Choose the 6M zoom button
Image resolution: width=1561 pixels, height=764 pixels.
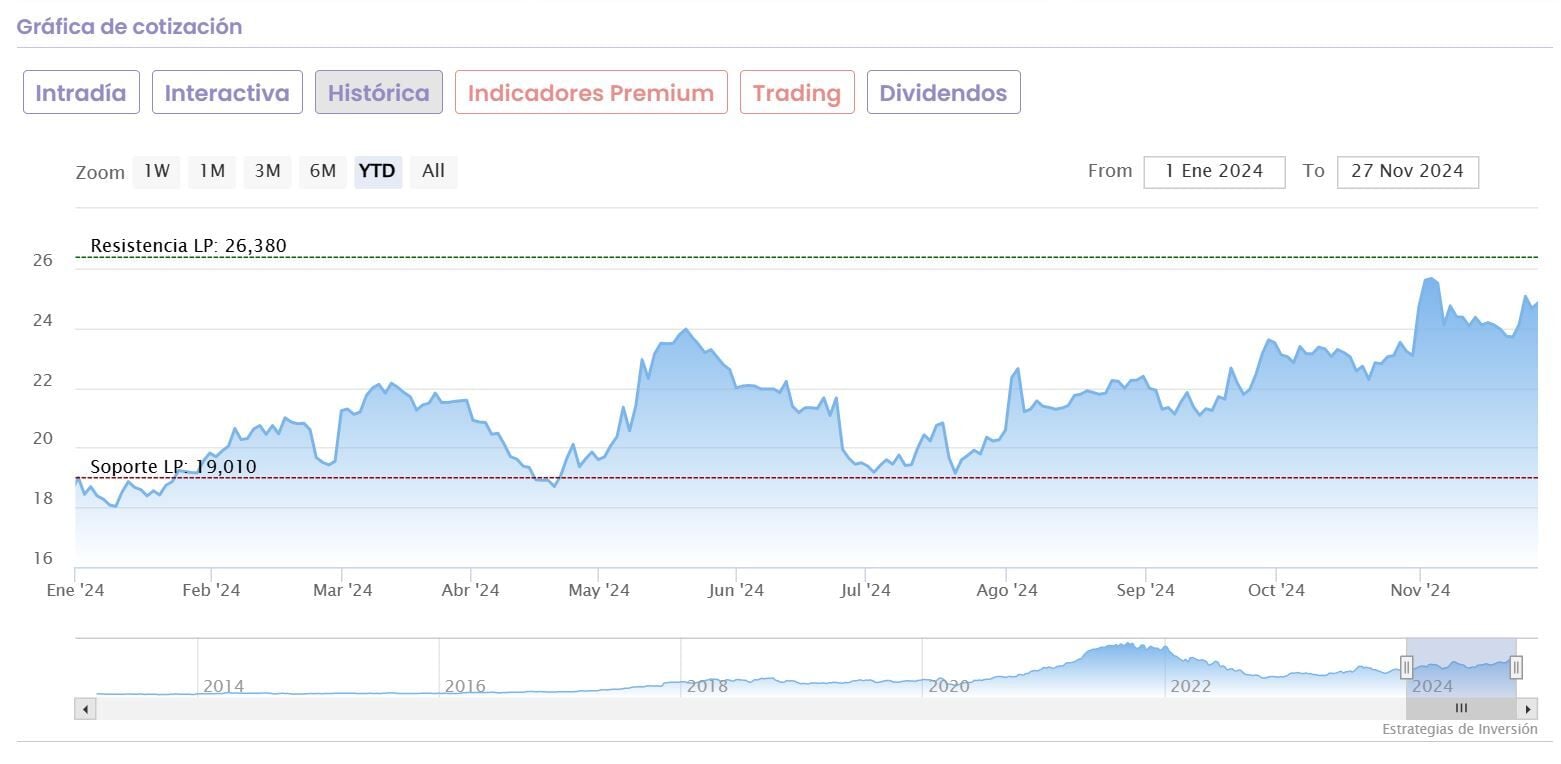pos(322,171)
